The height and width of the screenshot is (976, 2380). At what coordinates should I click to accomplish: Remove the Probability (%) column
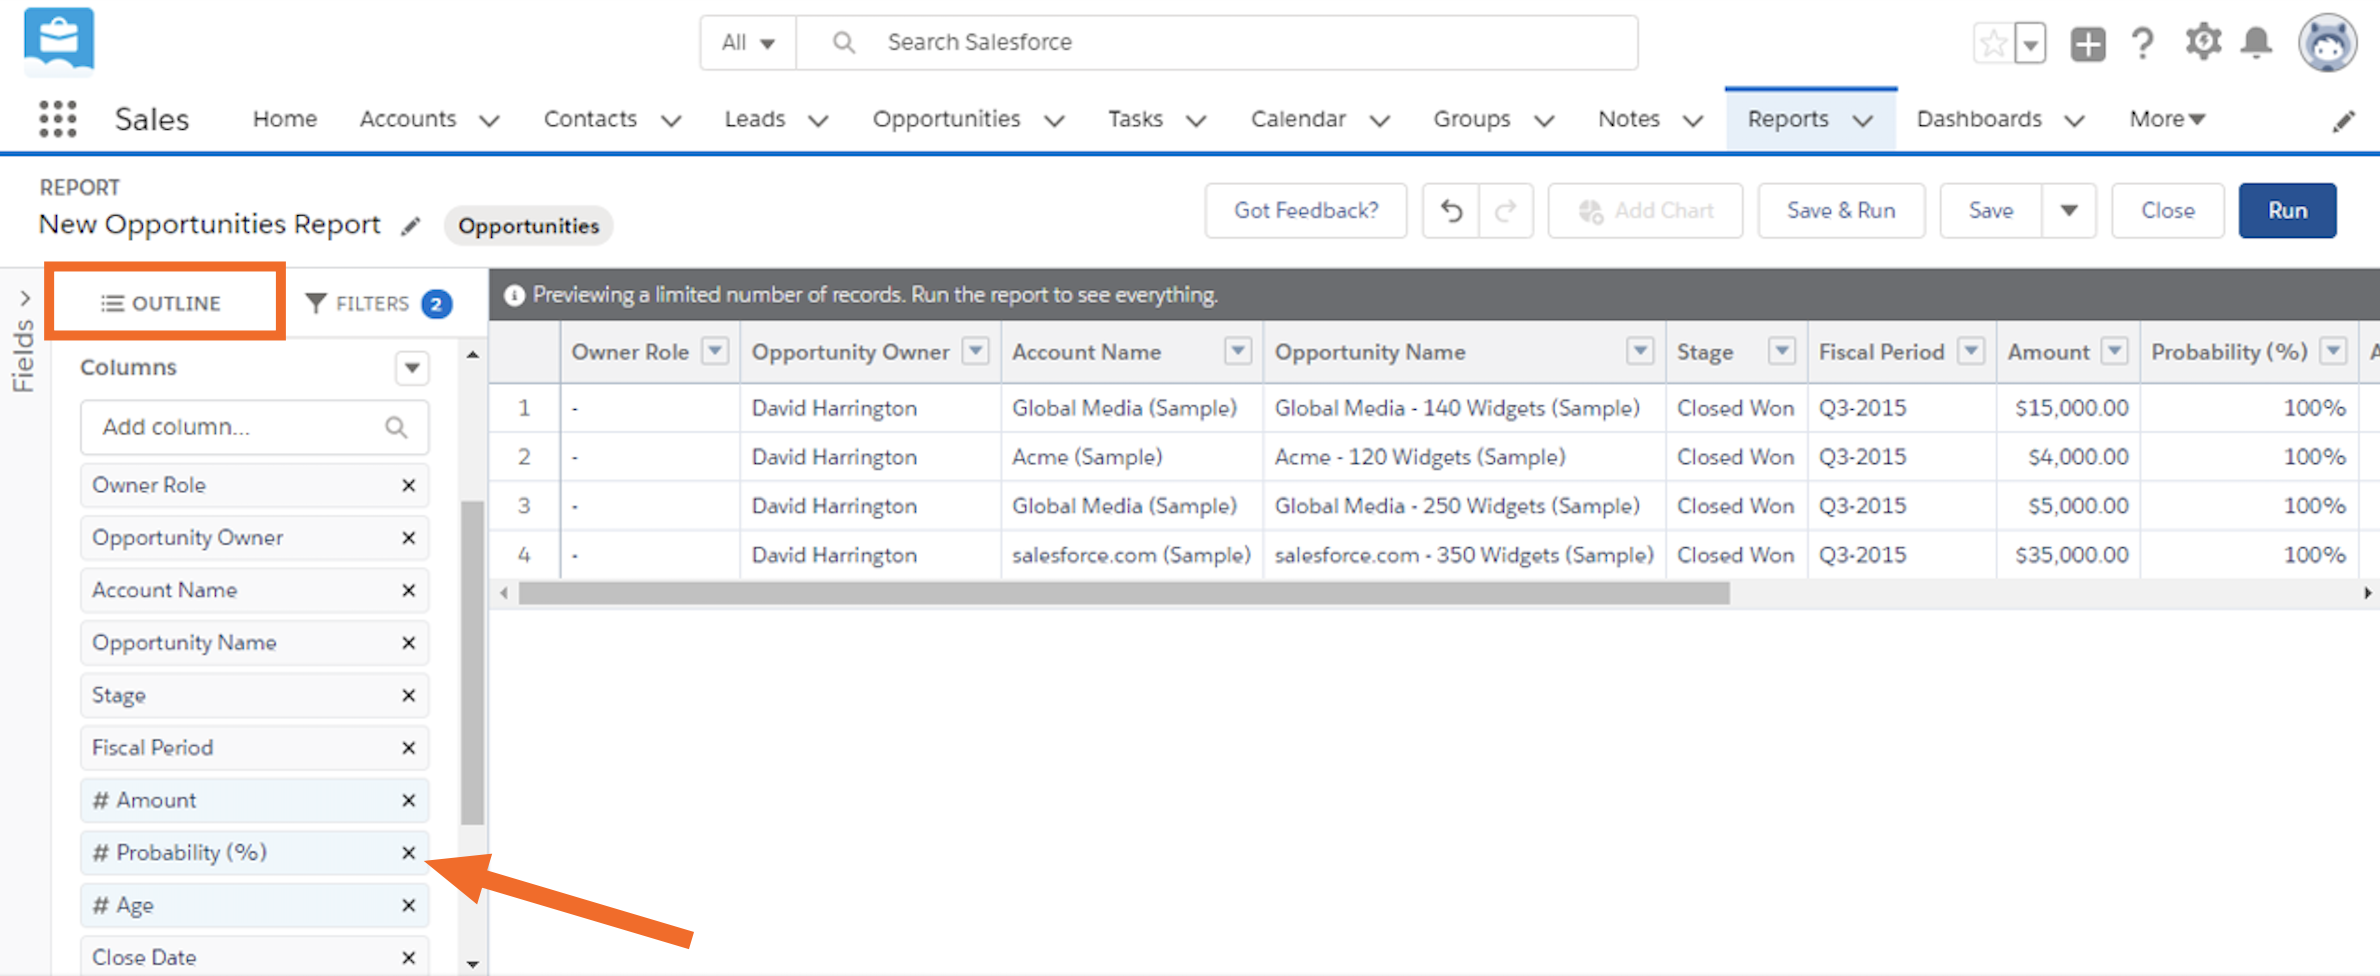coord(408,853)
